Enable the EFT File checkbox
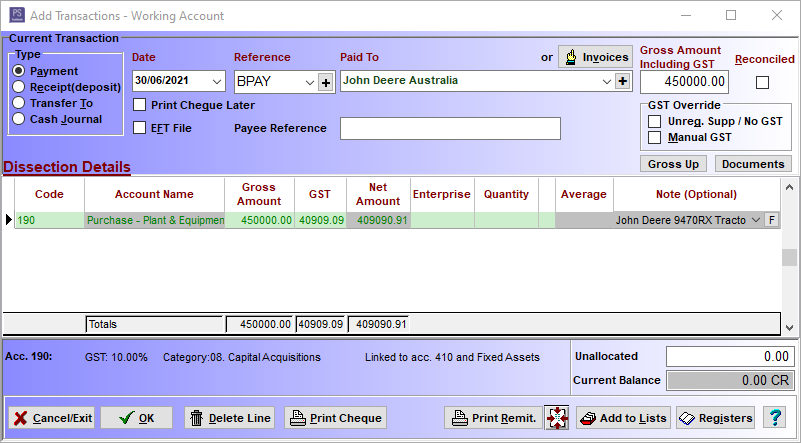This screenshot has width=801, height=443. pos(139,128)
